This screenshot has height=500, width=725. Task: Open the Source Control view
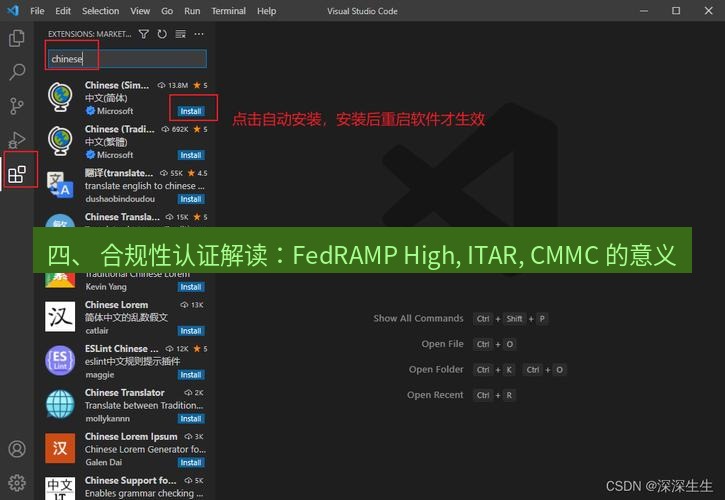point(17,106)
